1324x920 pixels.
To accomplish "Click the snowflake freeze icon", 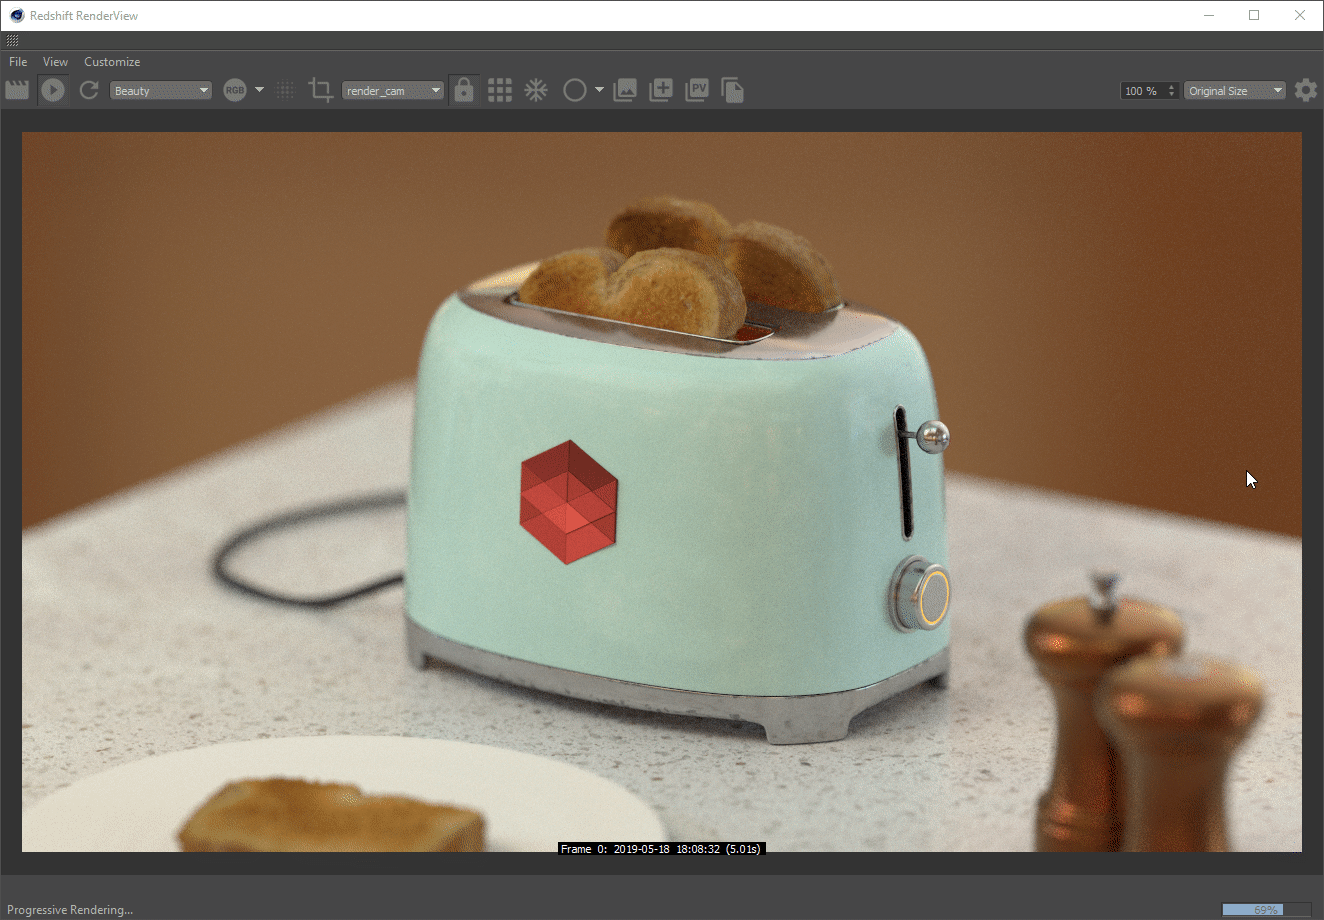I will 536,90.
